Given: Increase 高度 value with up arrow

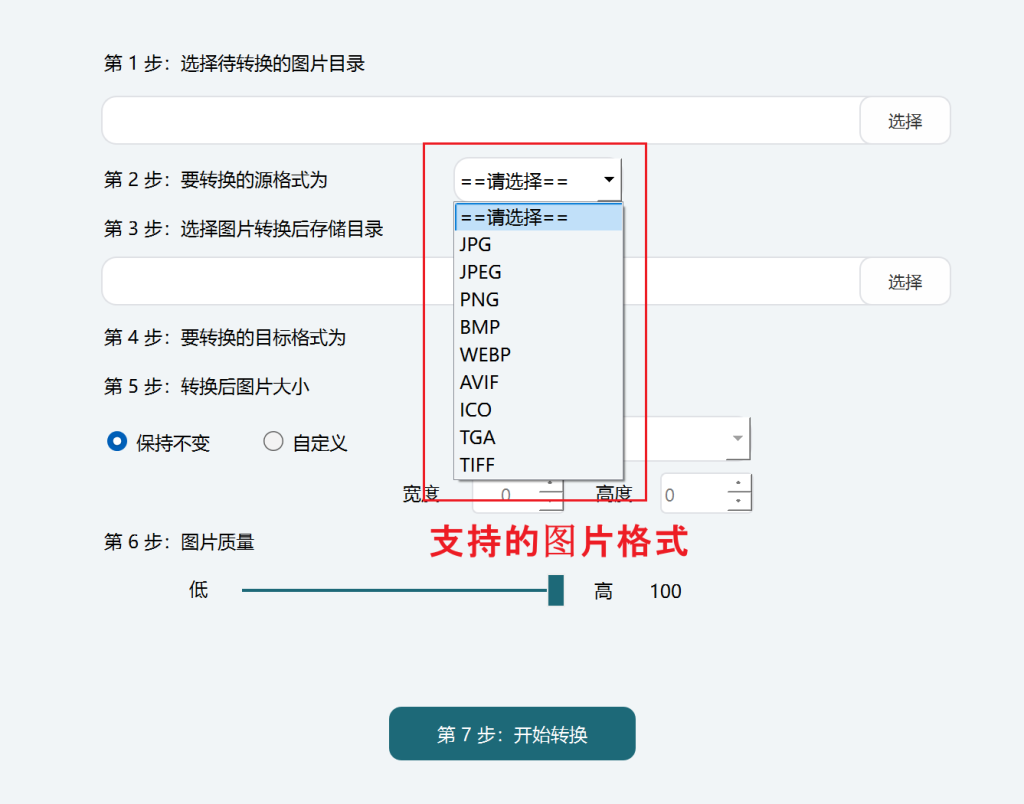Looking at the screenshot, I should [738, 486].
